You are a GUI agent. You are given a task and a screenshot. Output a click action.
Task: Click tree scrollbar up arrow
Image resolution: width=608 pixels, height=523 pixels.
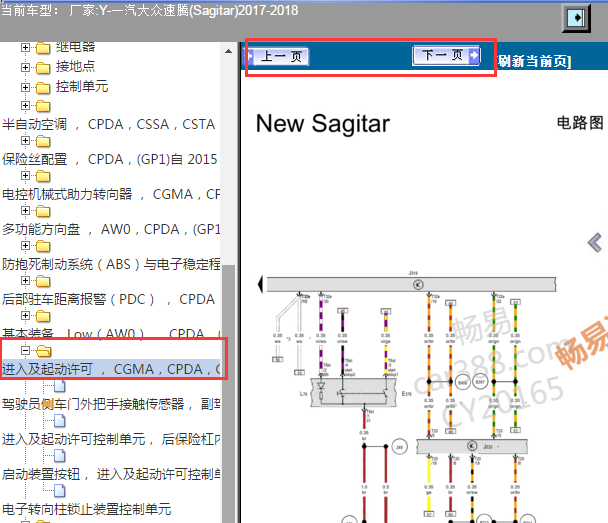click(x=228, y=51)
